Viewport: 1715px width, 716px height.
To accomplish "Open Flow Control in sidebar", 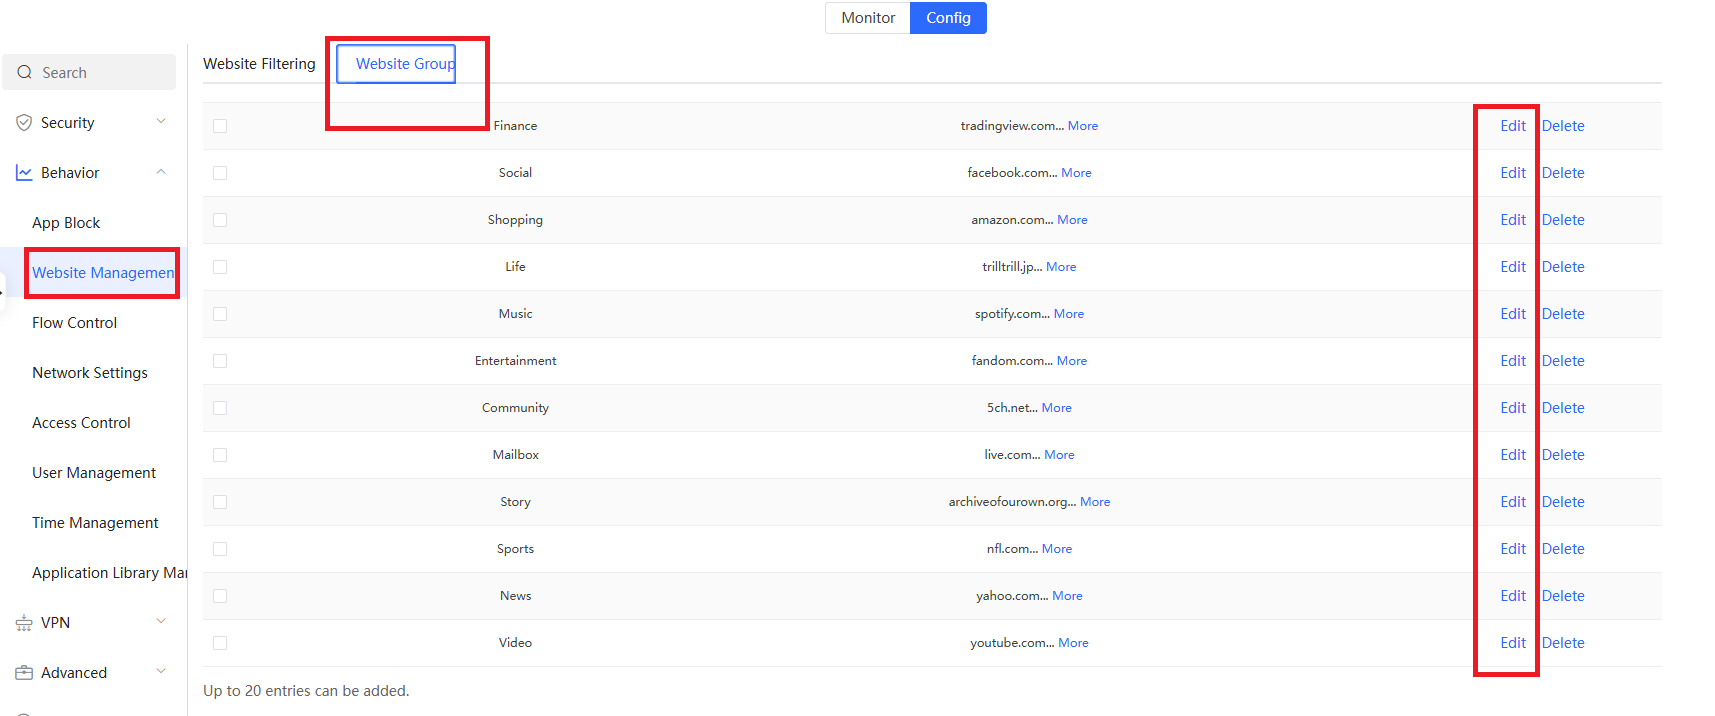I will click(x=74, y=323).
